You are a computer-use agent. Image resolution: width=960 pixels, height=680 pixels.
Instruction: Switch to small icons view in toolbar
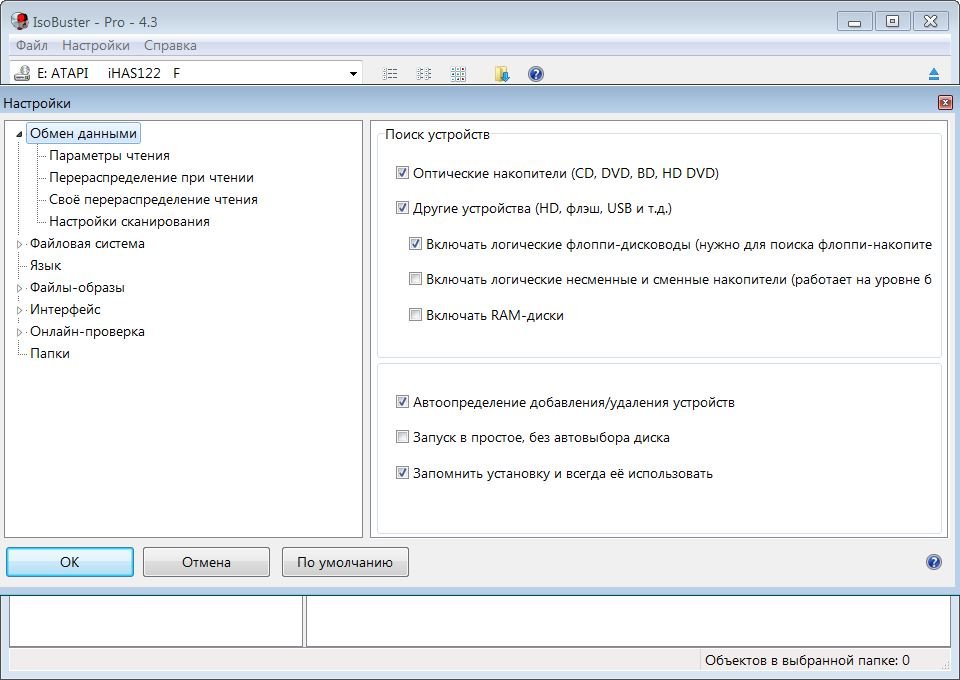(424, 74)
